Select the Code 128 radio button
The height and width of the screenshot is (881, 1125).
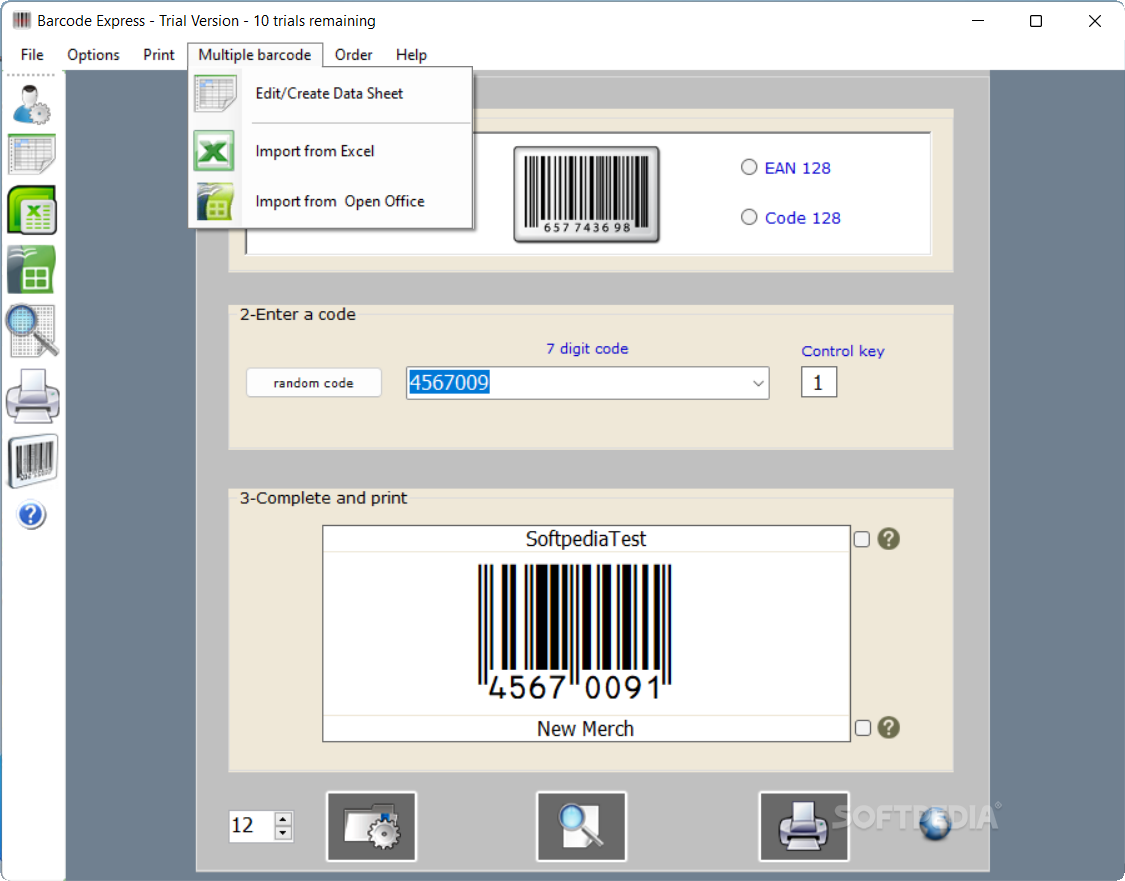pos(749,217)
